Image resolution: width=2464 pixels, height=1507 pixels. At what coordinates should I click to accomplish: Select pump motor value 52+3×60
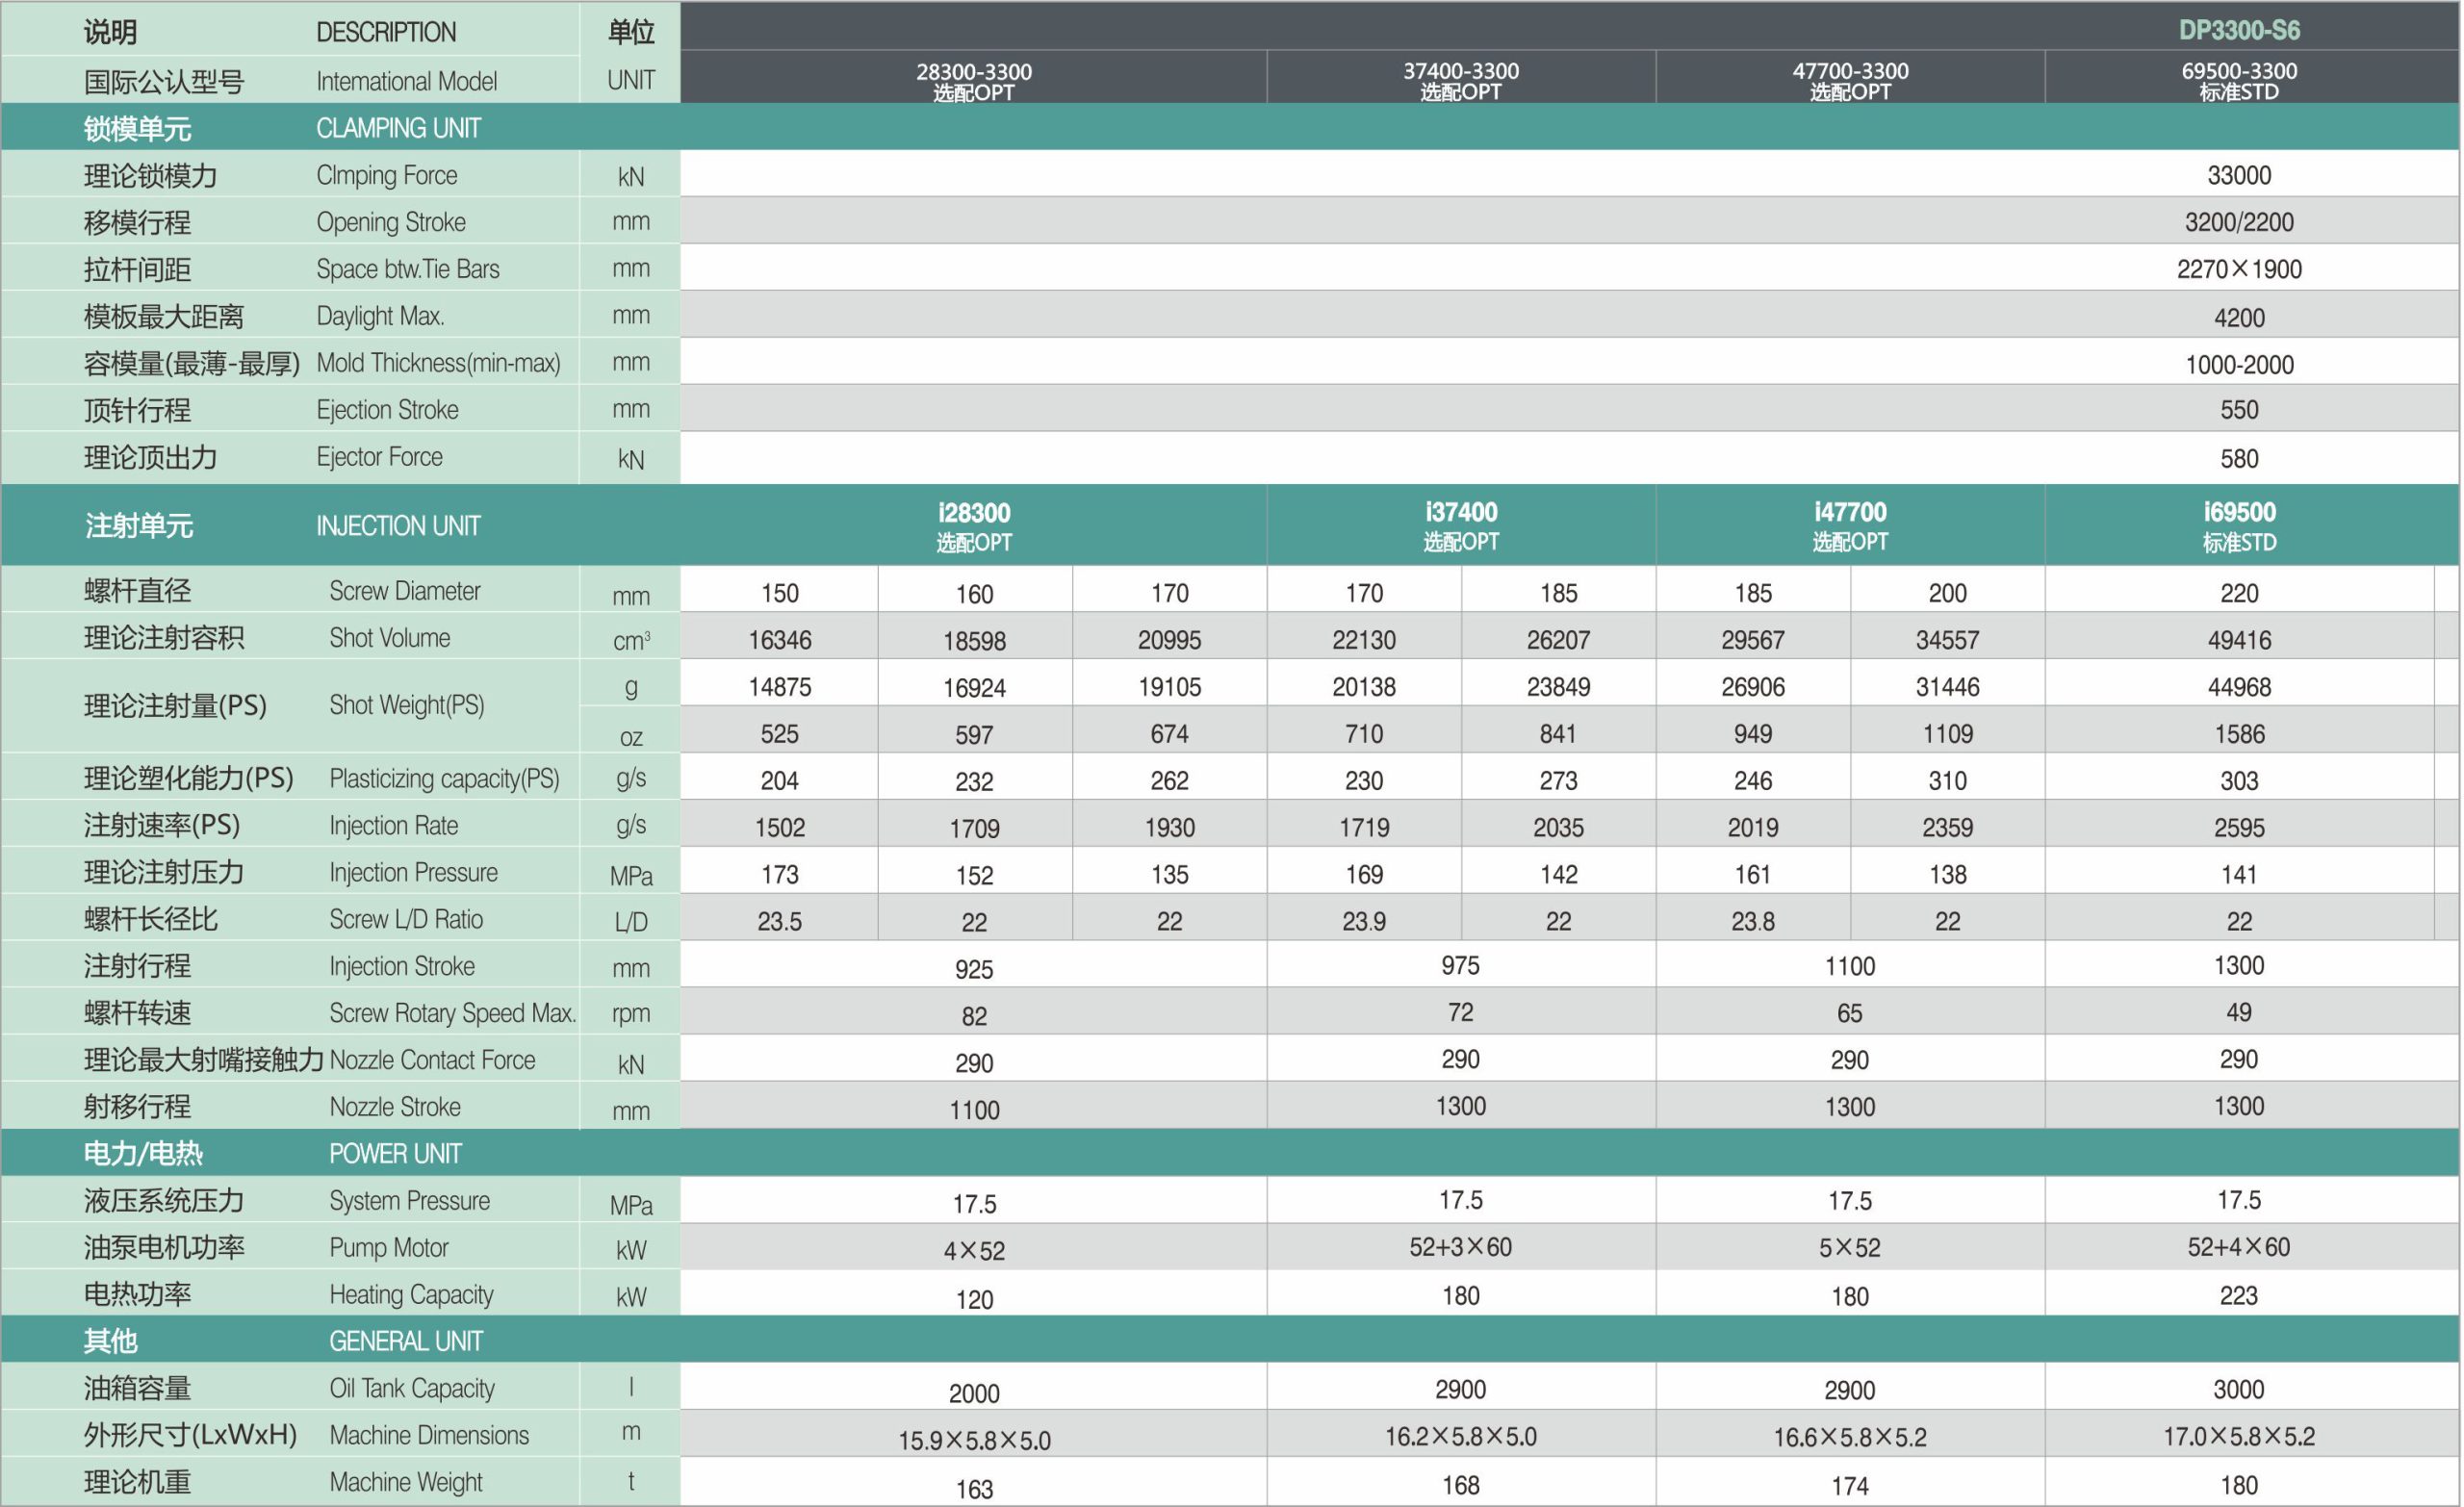1461,1247
